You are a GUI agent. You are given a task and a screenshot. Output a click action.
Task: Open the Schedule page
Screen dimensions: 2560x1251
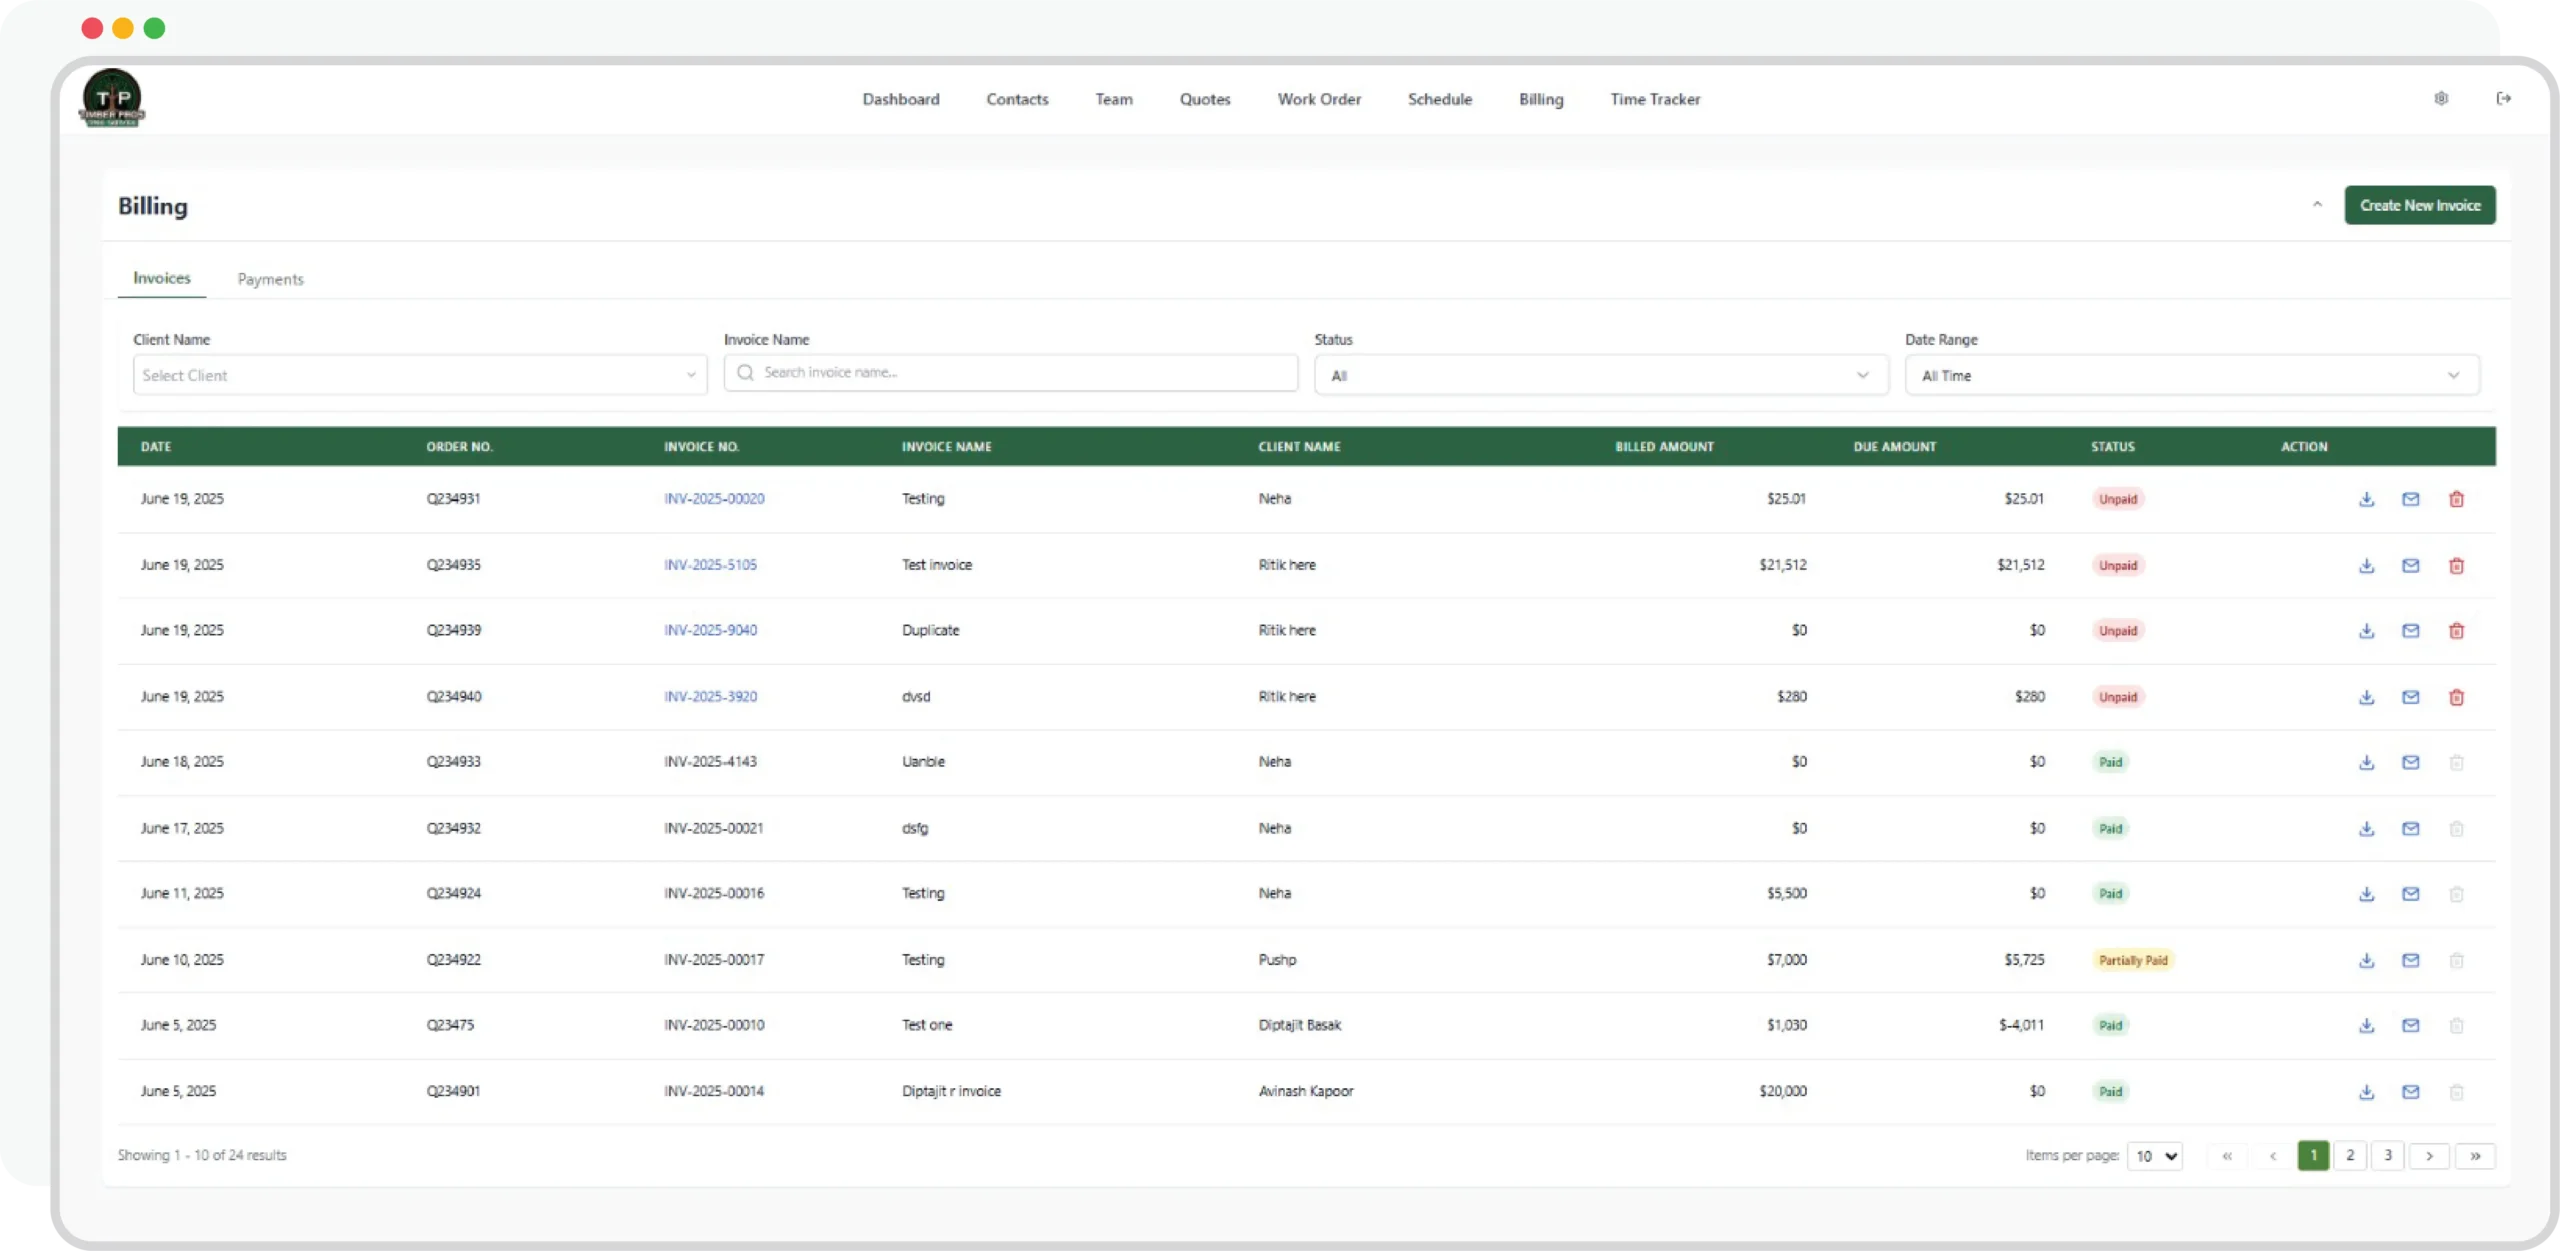tap(1440, 99)
